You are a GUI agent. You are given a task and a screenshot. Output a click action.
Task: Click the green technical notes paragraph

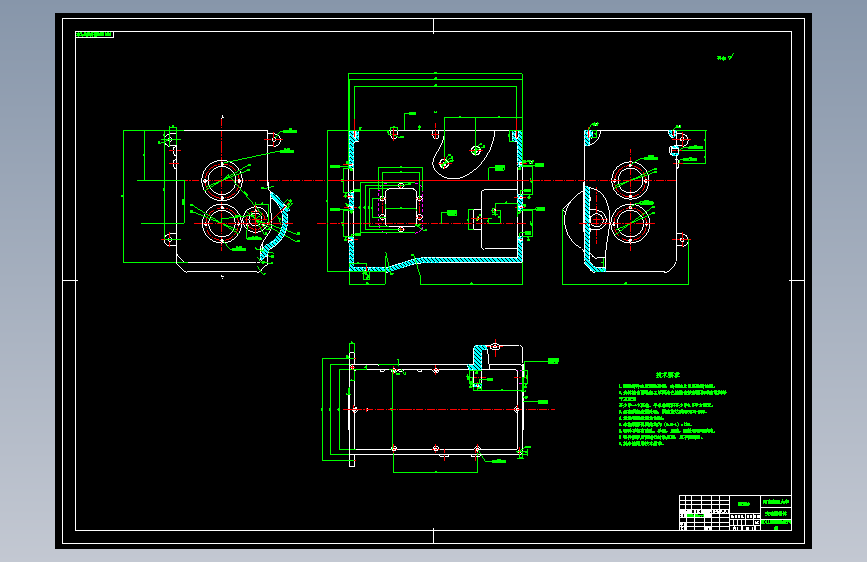click(672, 414)
